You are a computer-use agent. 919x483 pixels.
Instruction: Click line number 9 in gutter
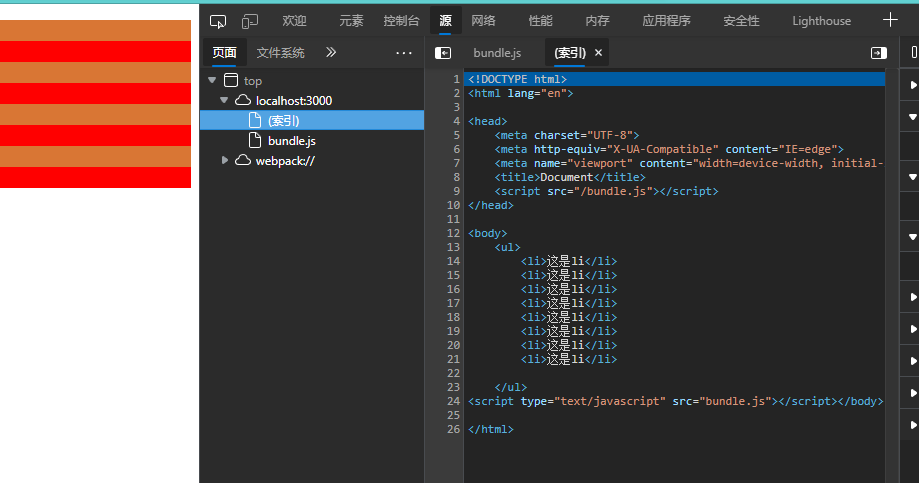pyautogui.click(x=457, y=191)
